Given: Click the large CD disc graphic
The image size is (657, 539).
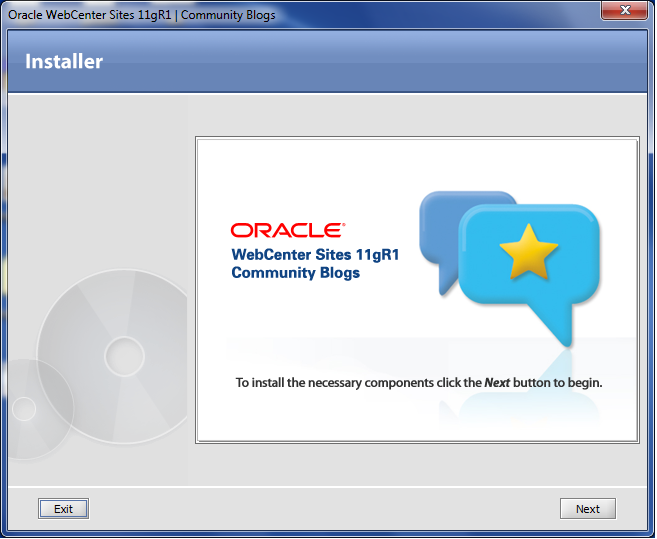Looking at the screenshot, I should (x=113, y=356).
